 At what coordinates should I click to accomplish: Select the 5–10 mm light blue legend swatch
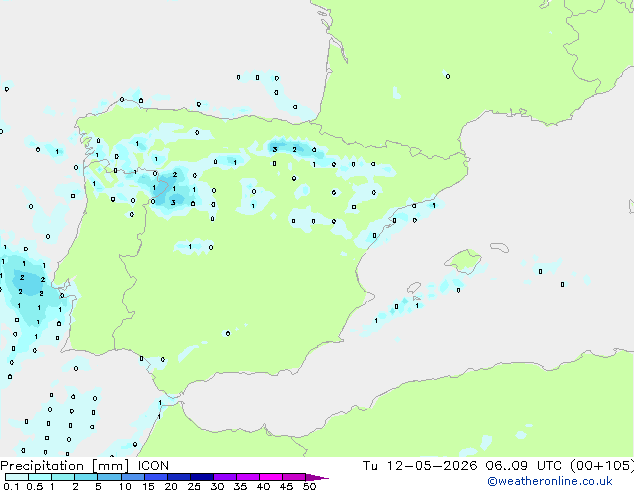[x=109, y=477]
